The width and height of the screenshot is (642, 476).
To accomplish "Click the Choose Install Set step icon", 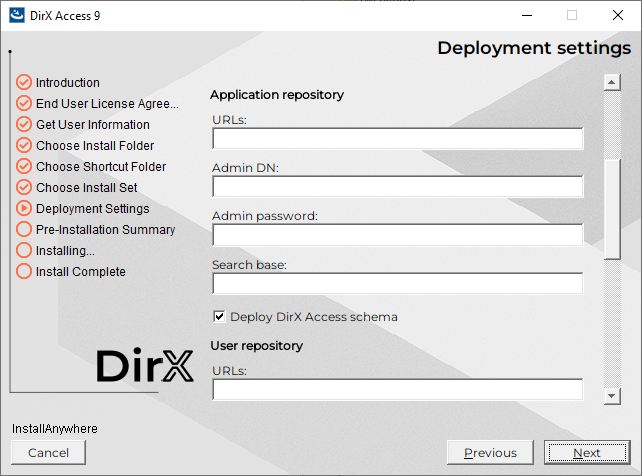I will pos(24,188).
